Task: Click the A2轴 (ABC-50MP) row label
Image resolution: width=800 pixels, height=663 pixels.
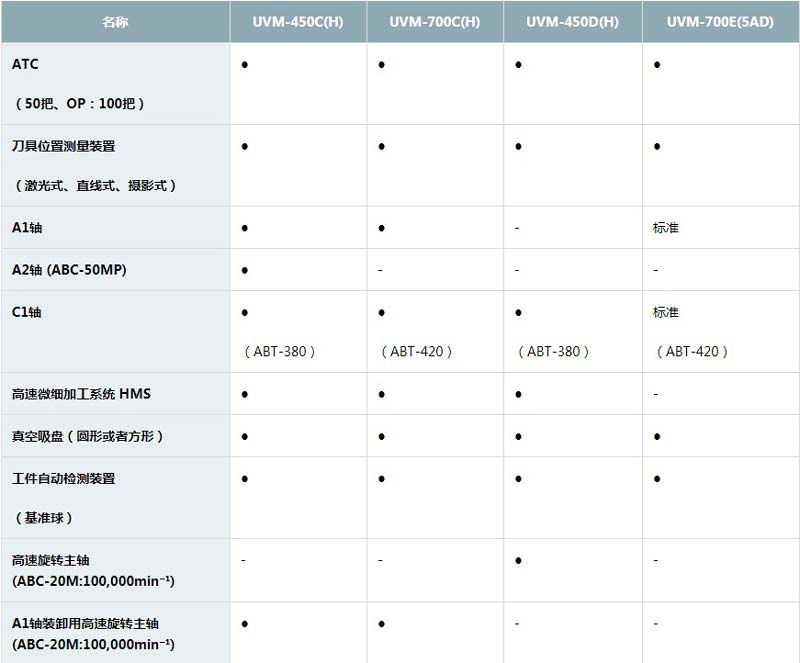Action: click(69, 269)
